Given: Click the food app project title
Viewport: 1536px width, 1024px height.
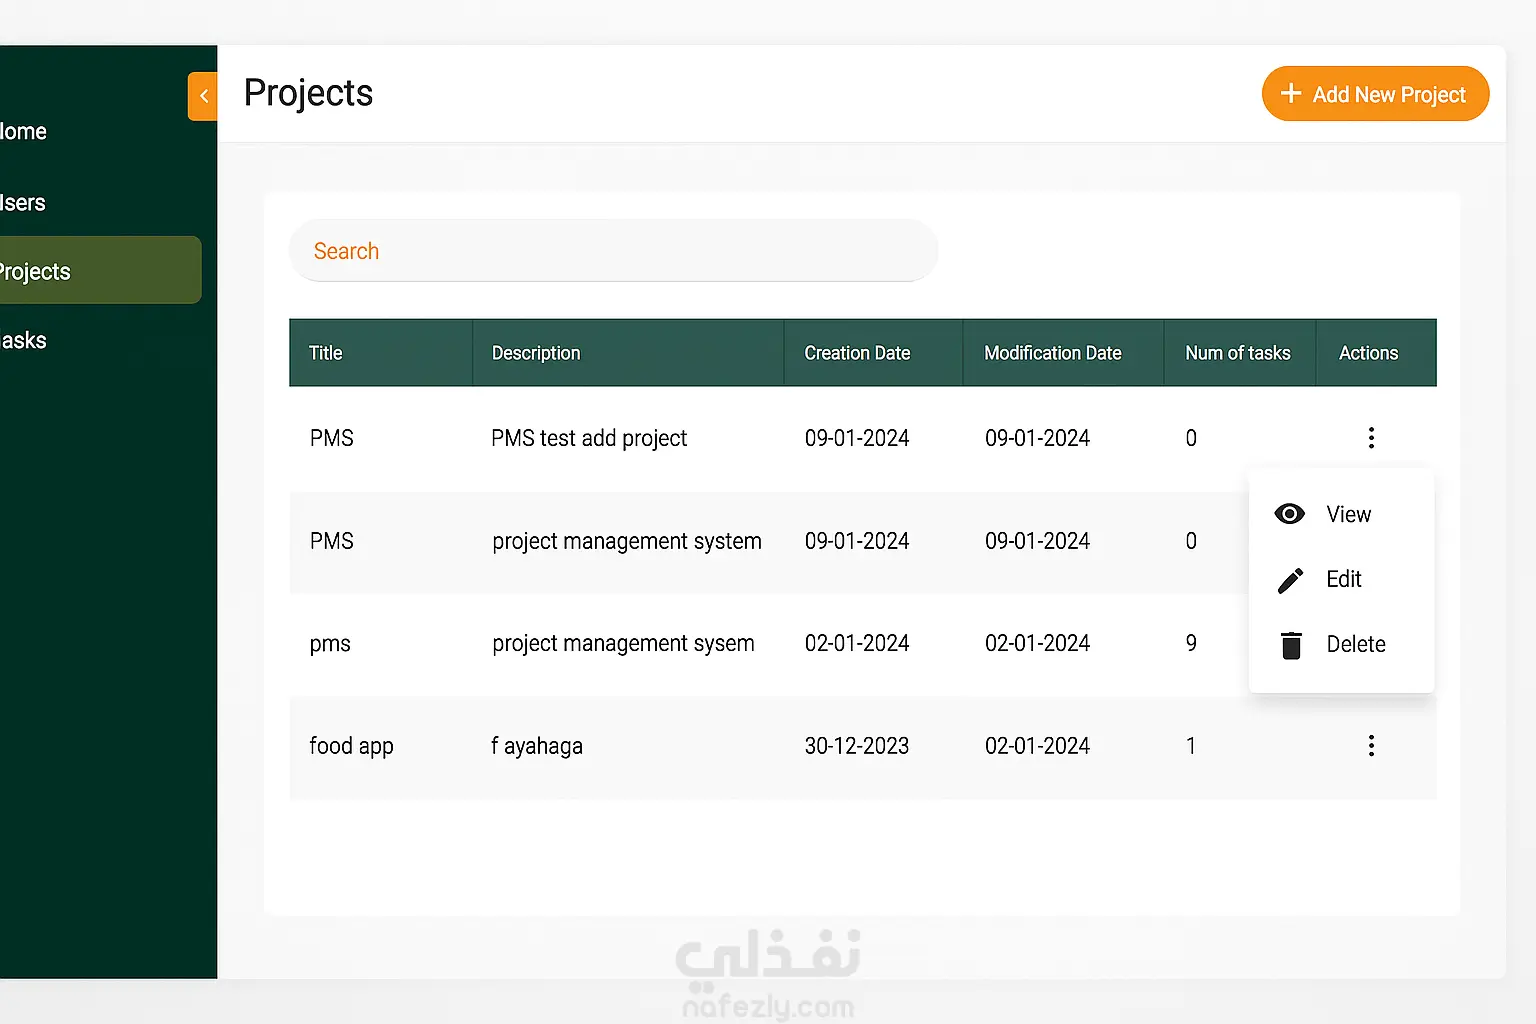Looking at the screenshot, I should [x=351, y=746].
